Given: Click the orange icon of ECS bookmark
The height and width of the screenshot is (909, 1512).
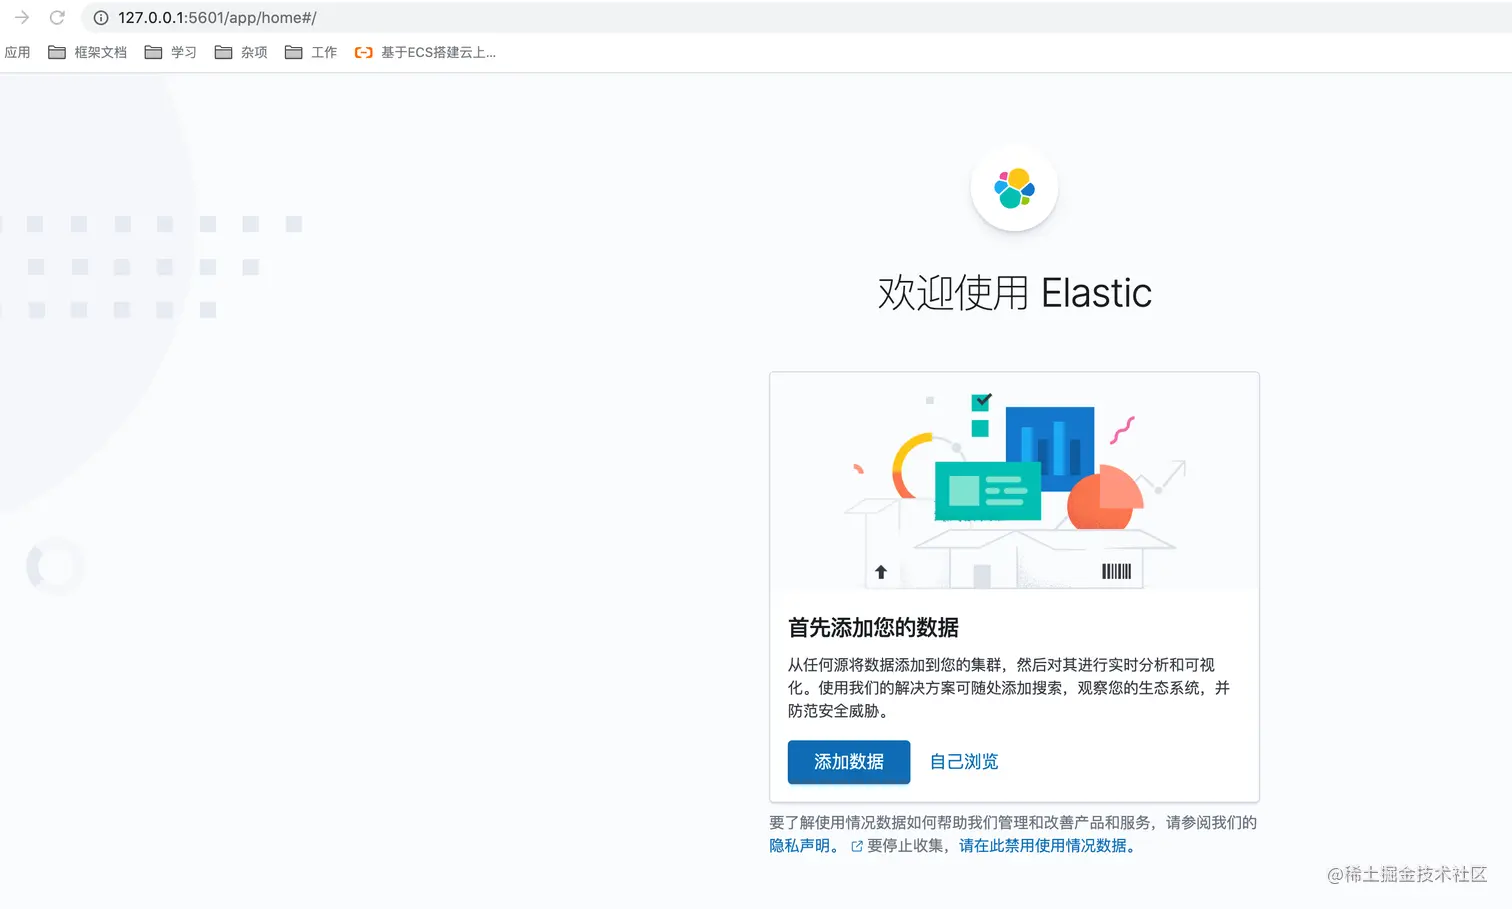Looking at the screenshot, I should [x=362, y=52].
